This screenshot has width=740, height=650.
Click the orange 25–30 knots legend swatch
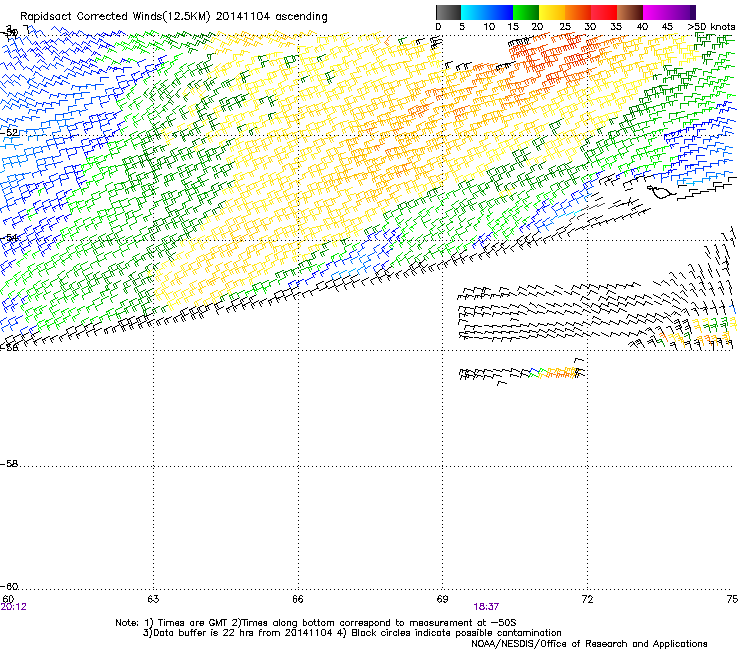(x=578, y=12)
